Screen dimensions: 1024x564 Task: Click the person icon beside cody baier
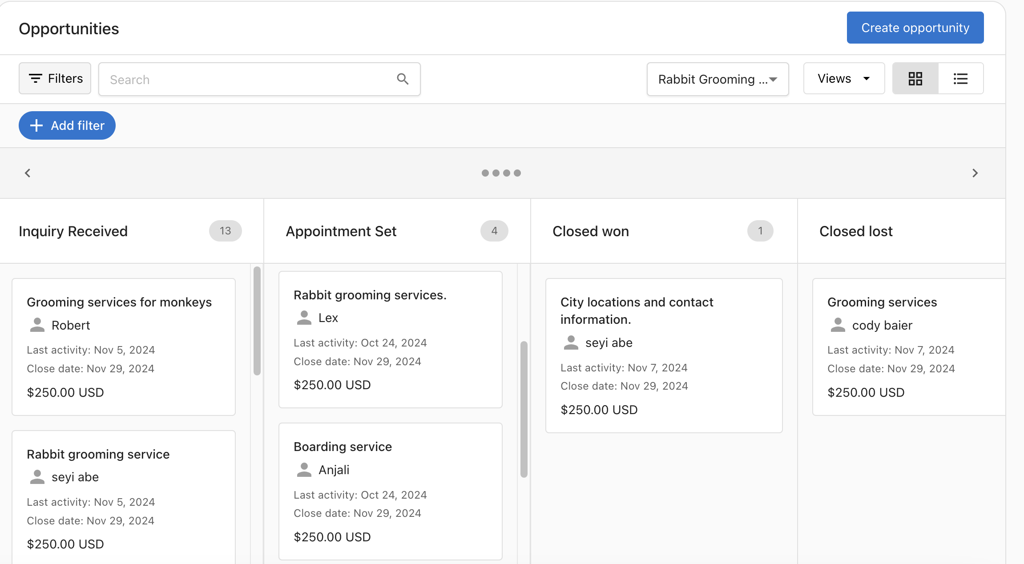point(838,325)
